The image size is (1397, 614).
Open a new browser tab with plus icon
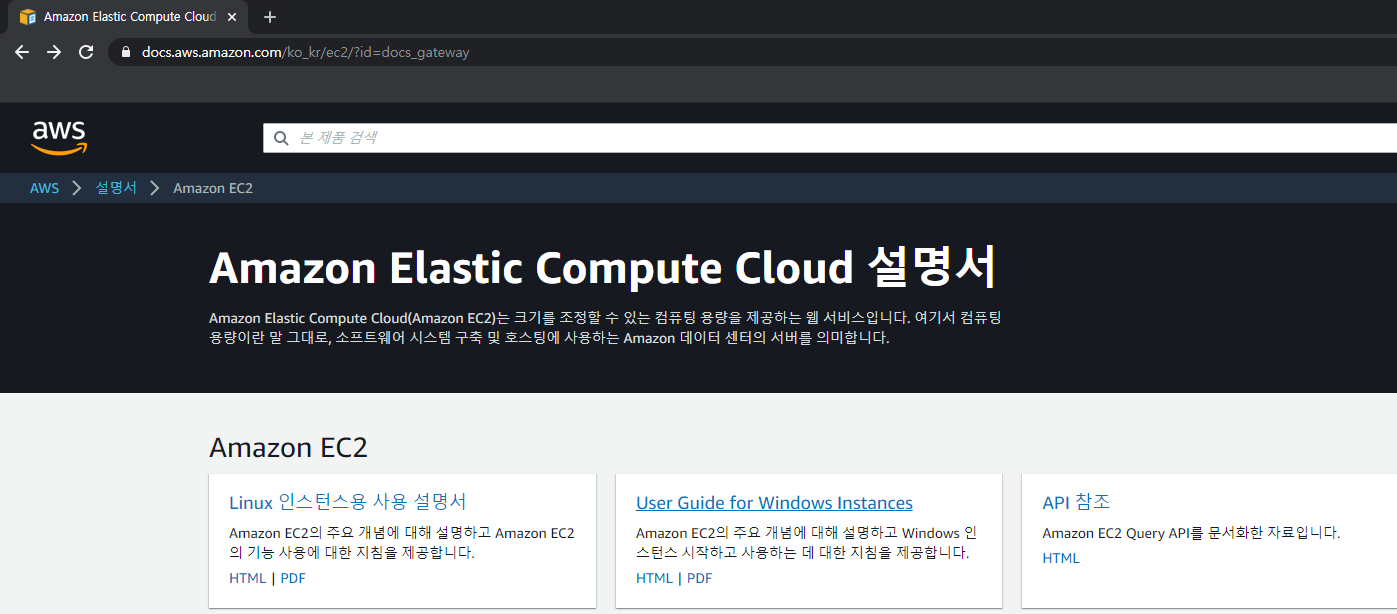270,17
